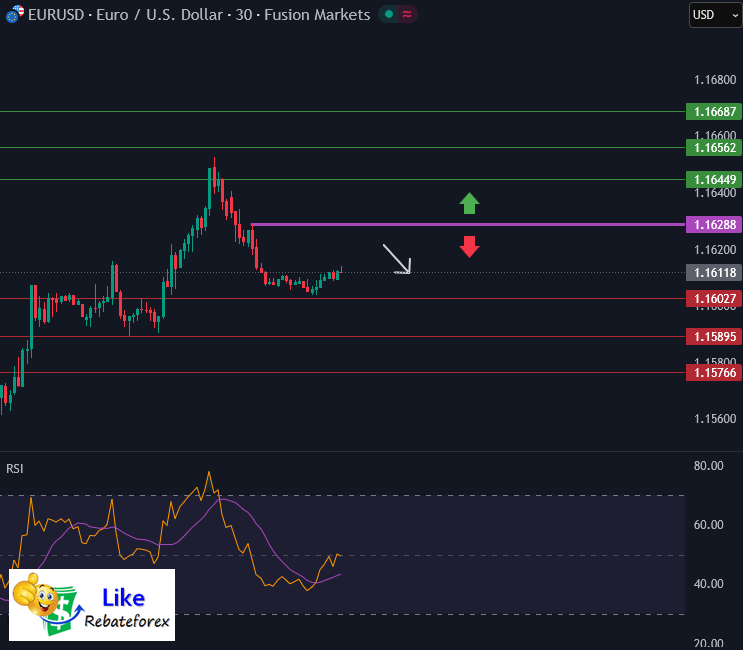Select the red 1.15895 price label
Viewport: 743px width, 650px height.
(x=714, y=337)
